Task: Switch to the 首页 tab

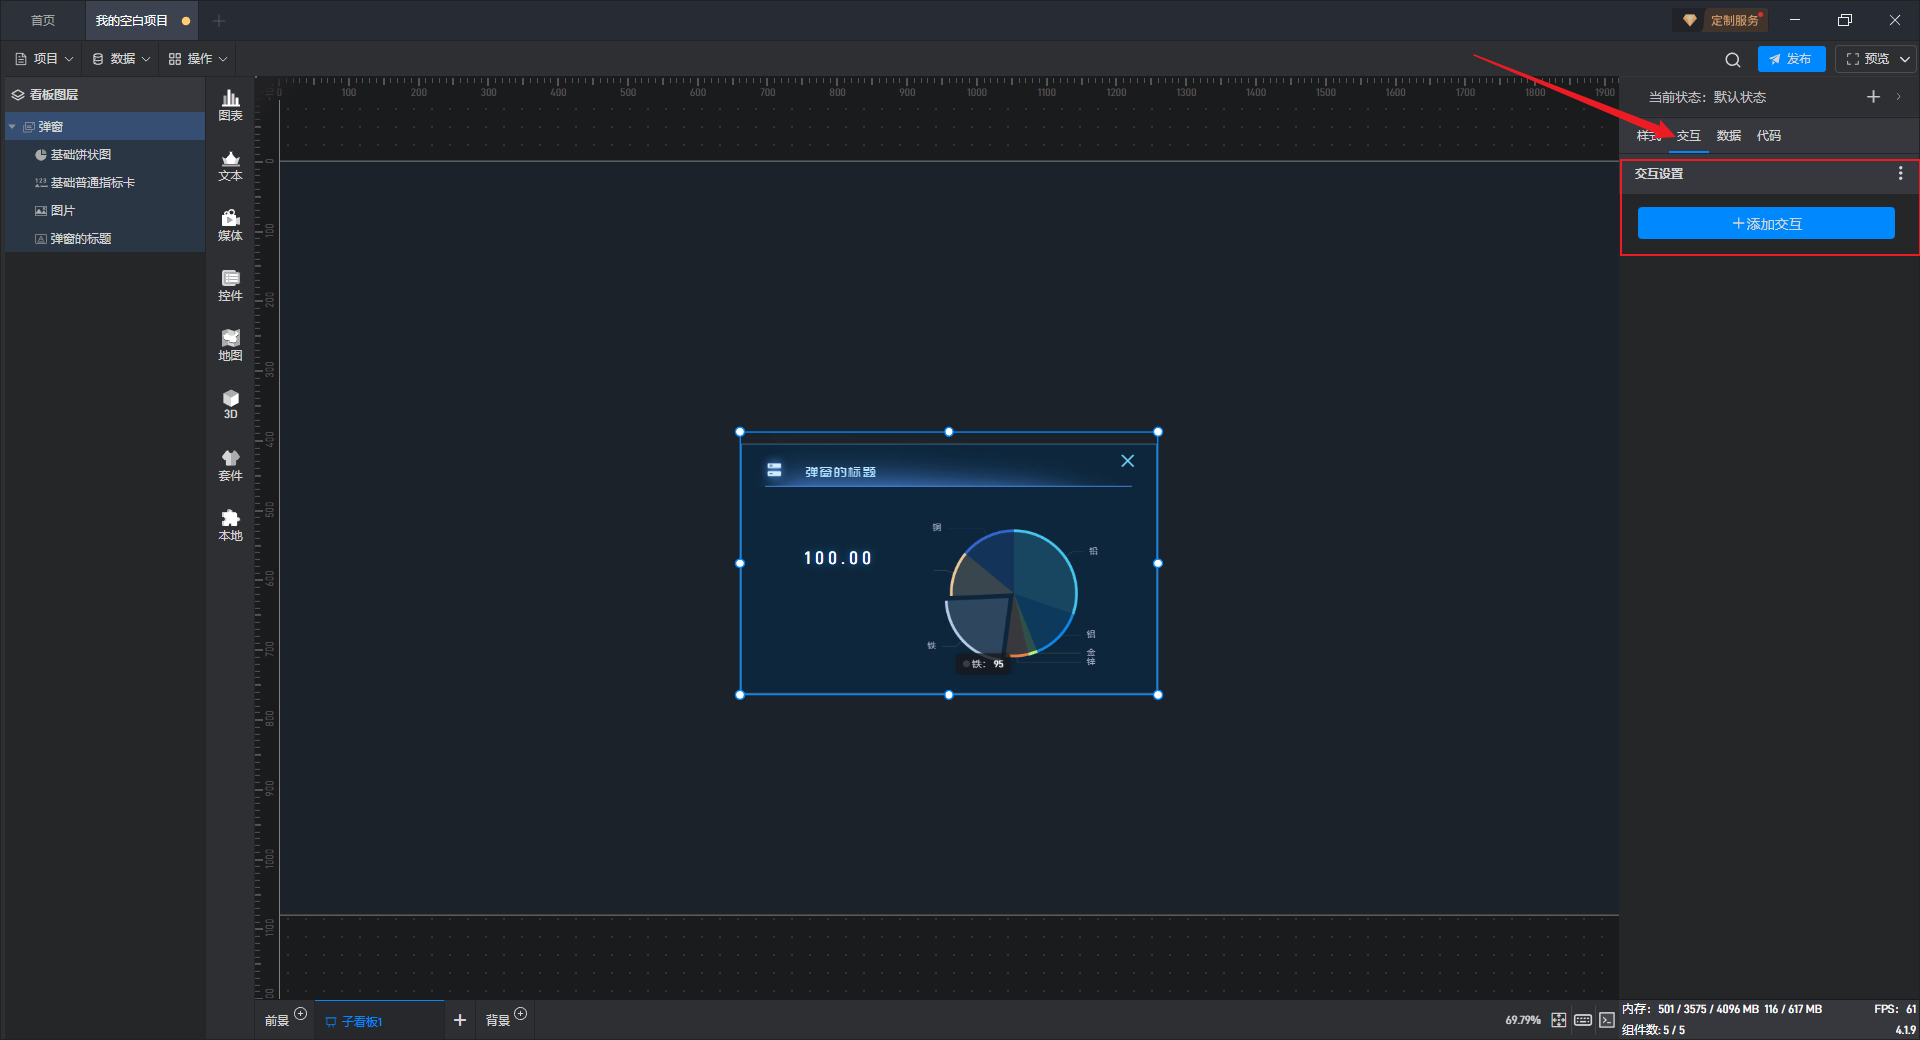Action: tap(43, 21)
